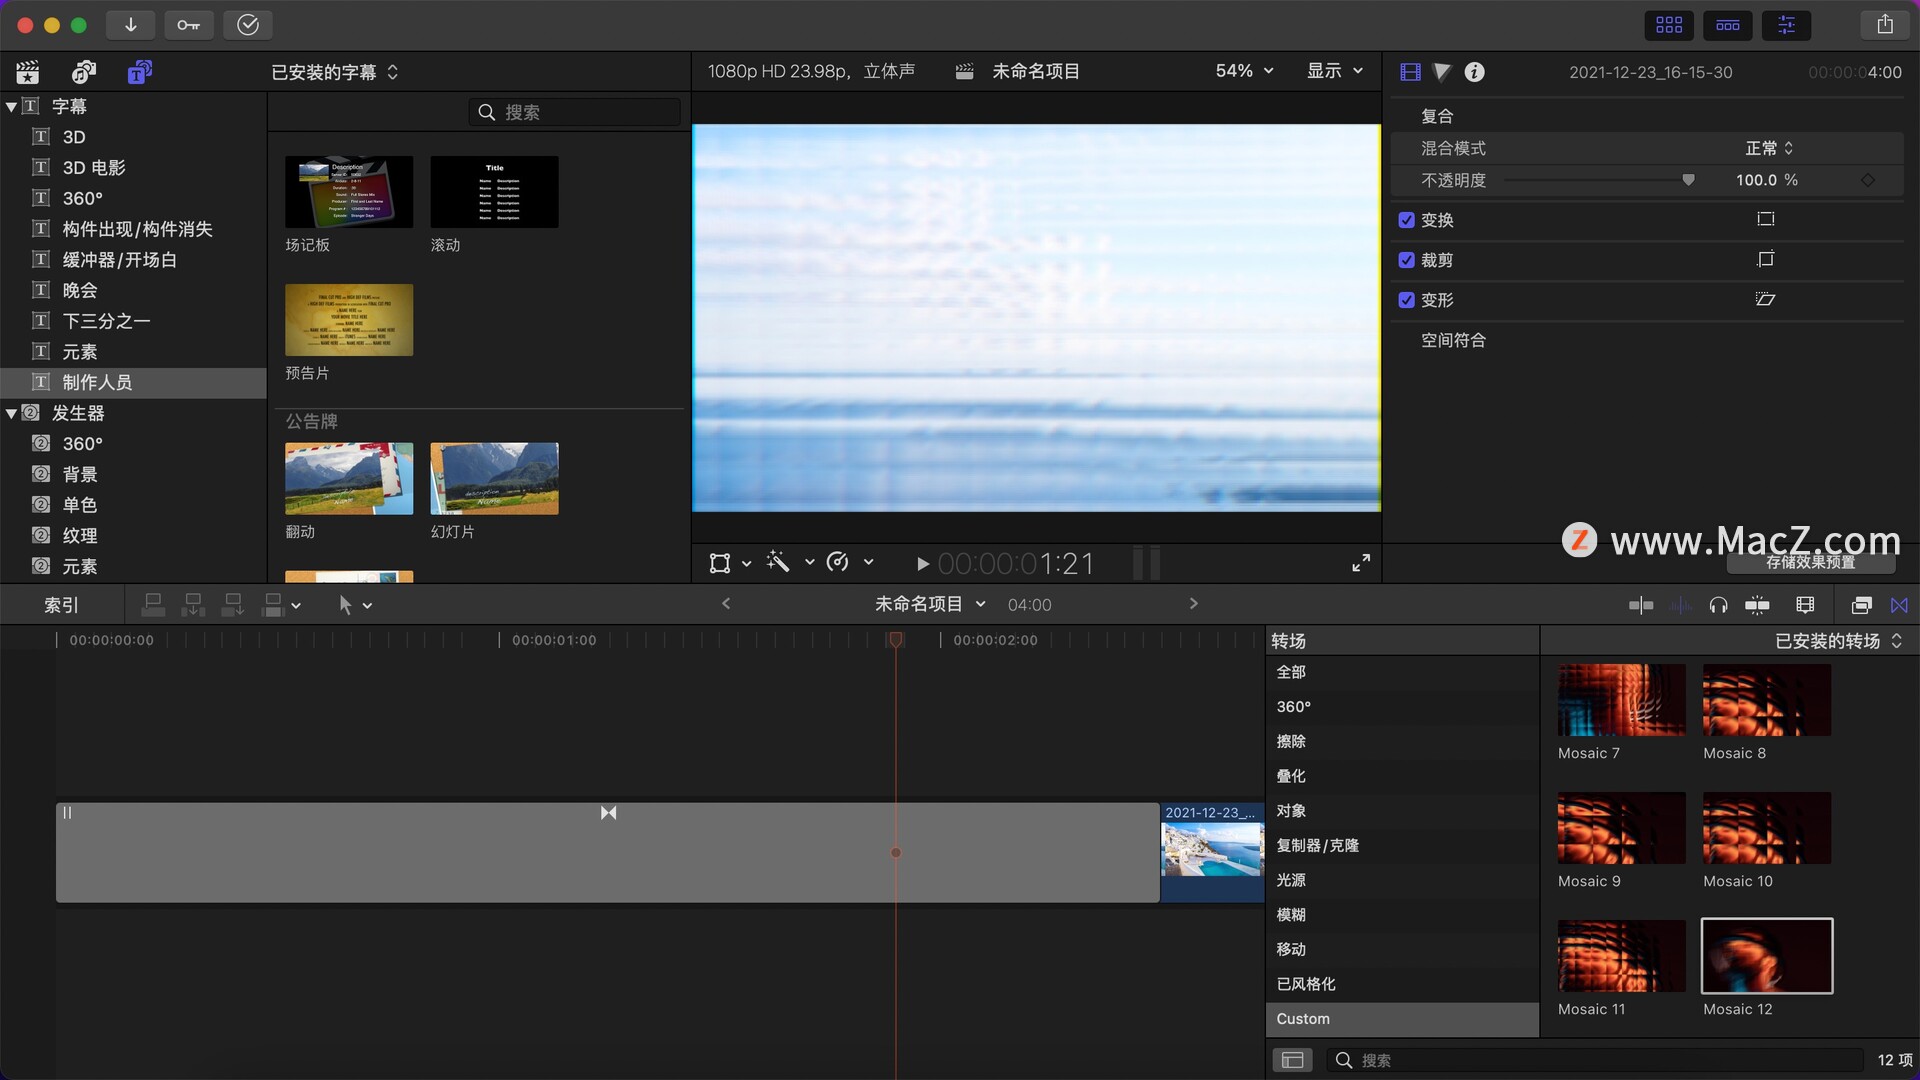The height and width of the screenshot is (1080, 1920).
Task: Switch to the 模糊 transition category
Action: point(1291,914)
